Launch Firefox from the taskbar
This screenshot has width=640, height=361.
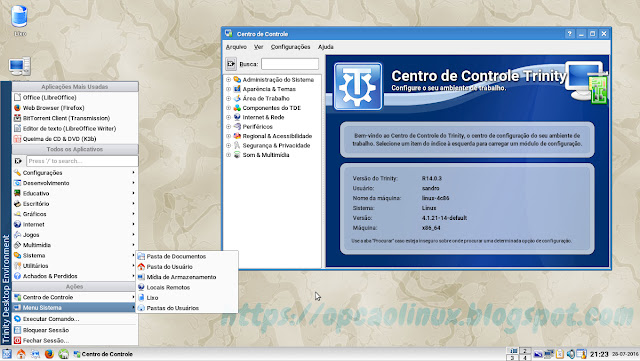click(49, 354)
